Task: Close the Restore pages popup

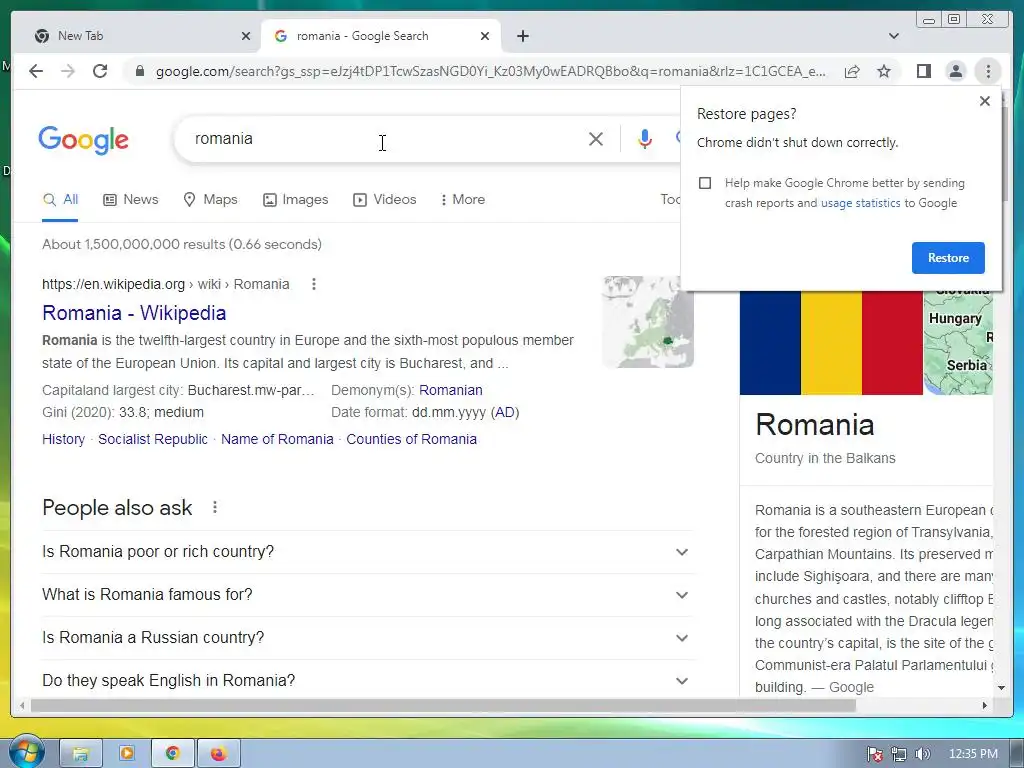Action: [985, 101]
